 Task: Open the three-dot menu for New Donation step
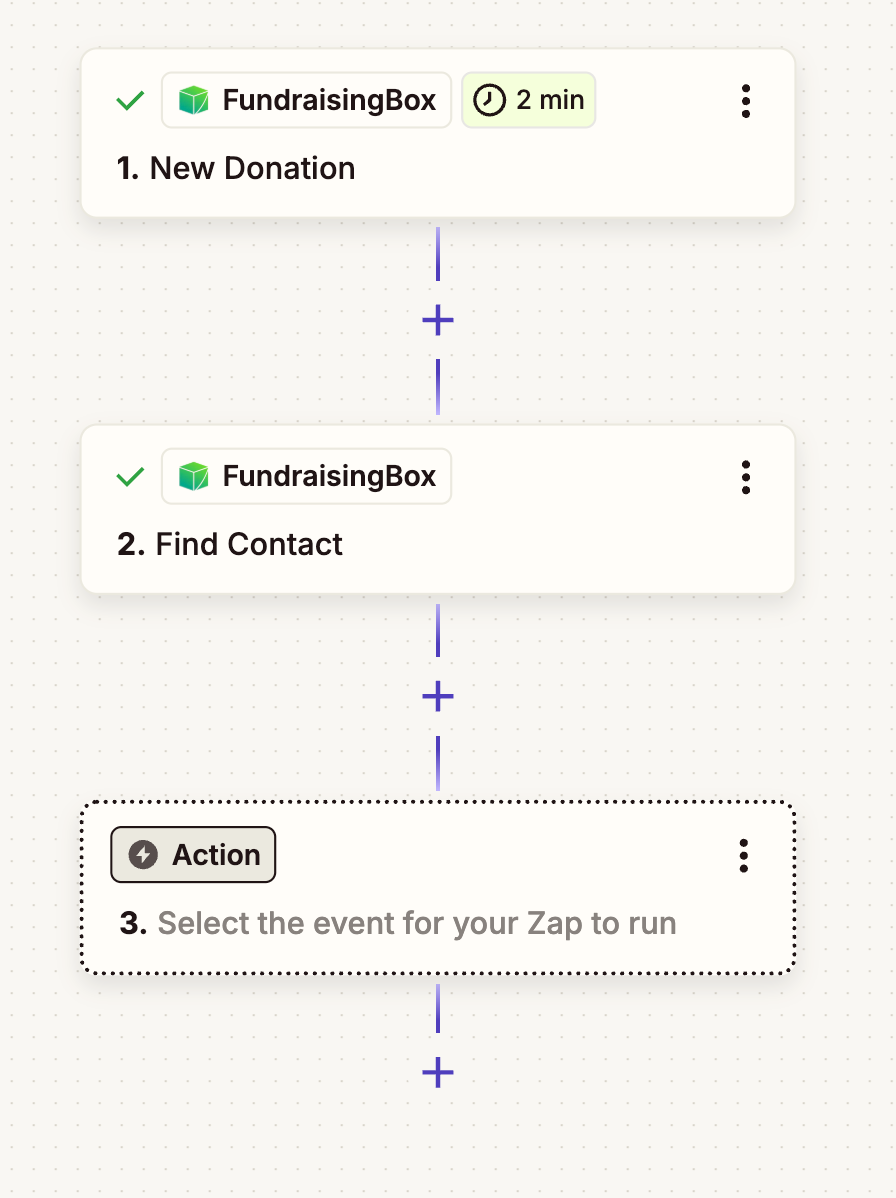pos(745,101)
